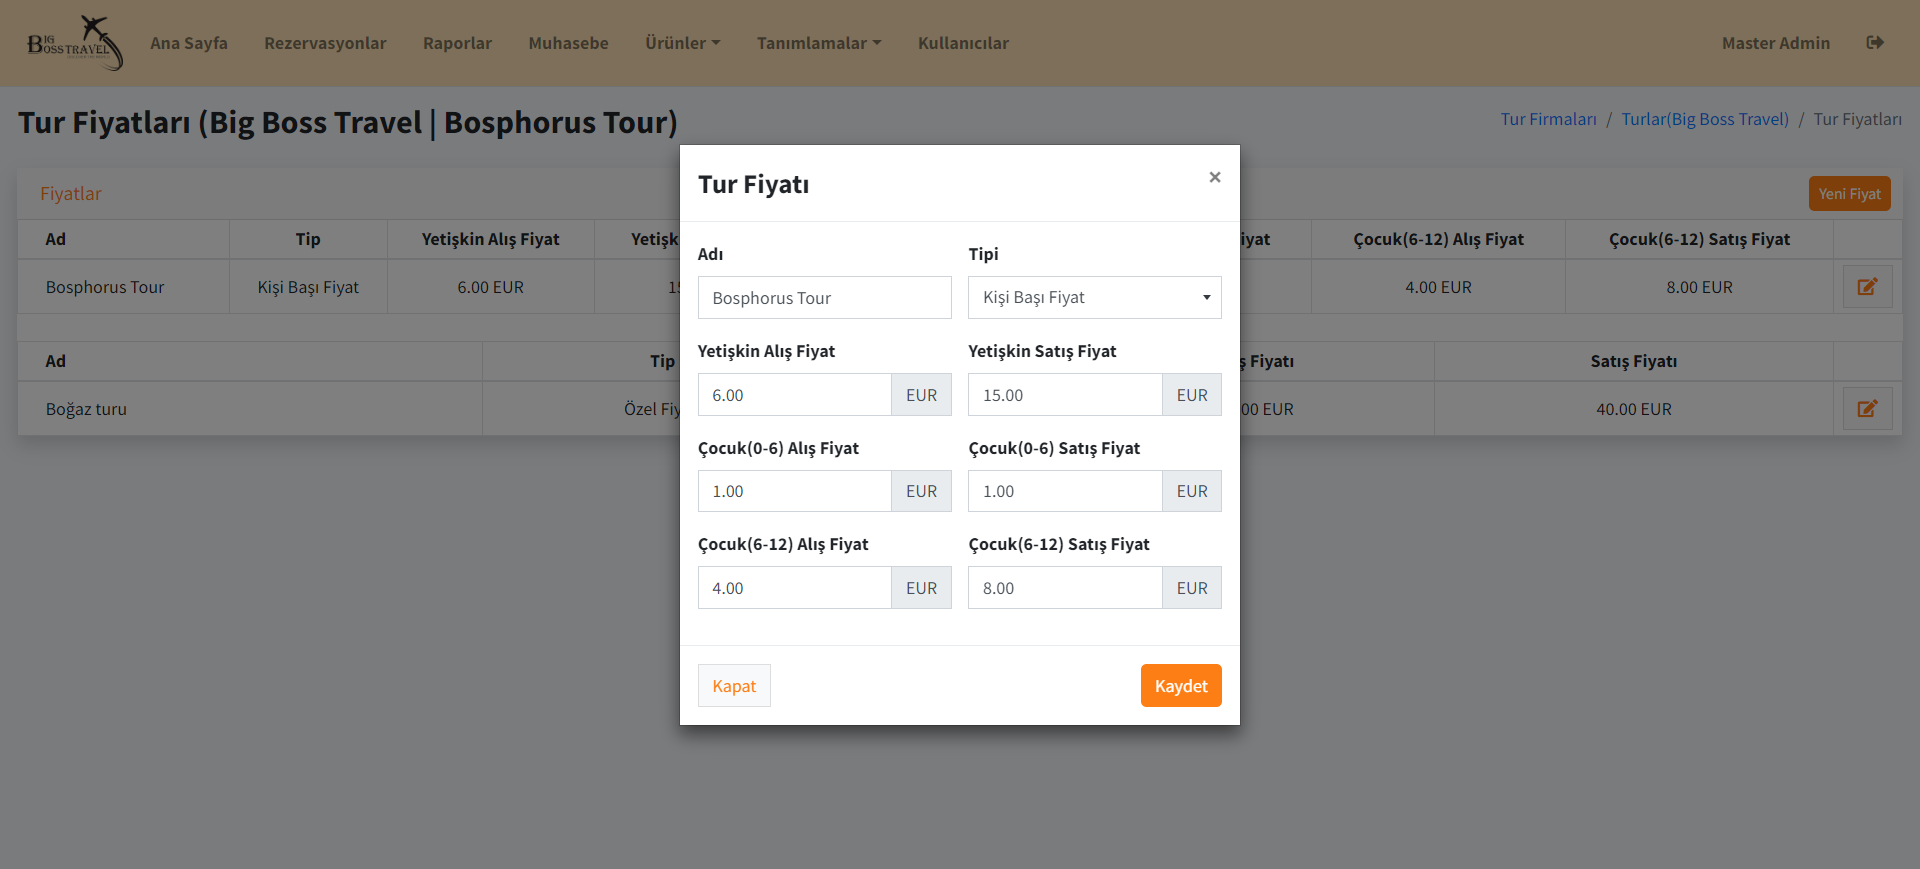The height and width of the screenshot is (869, 1920).
Task: Open Turlar(Big Boss Travel) breadcrumb link
Action: click(x=1705, y=119)
